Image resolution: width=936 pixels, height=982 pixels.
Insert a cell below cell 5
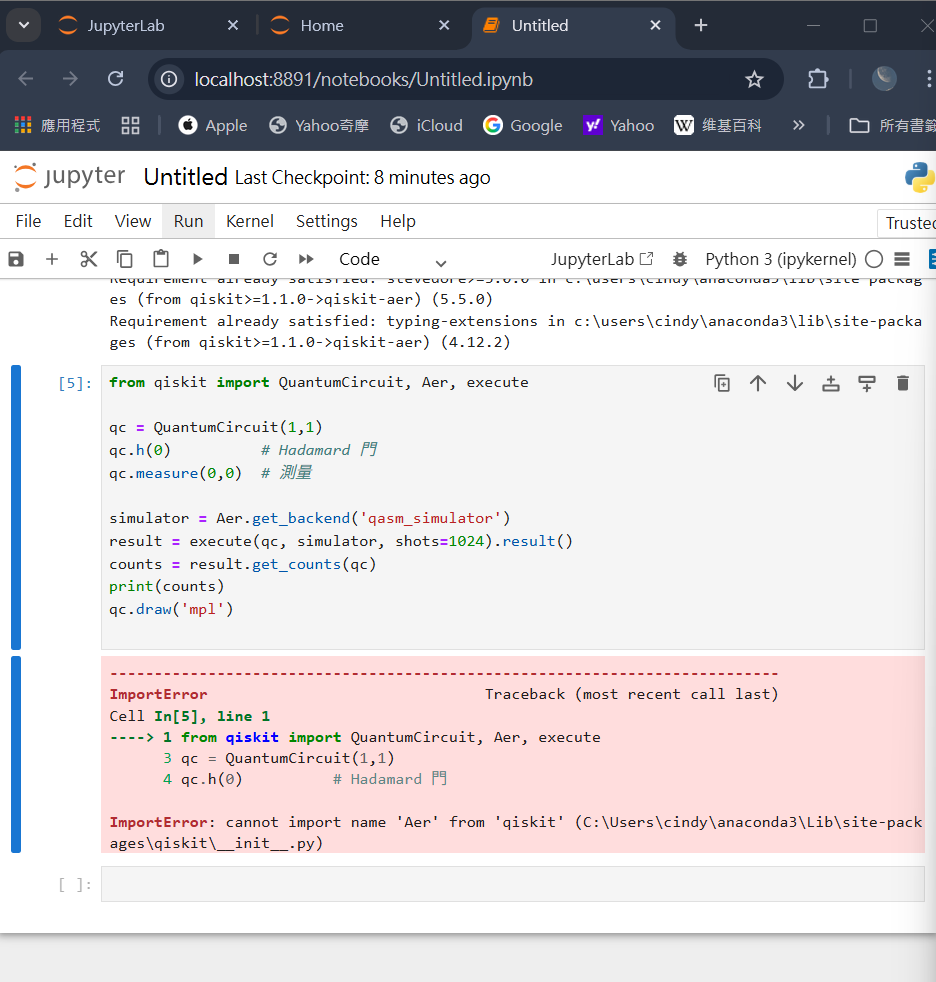[867, 383]
